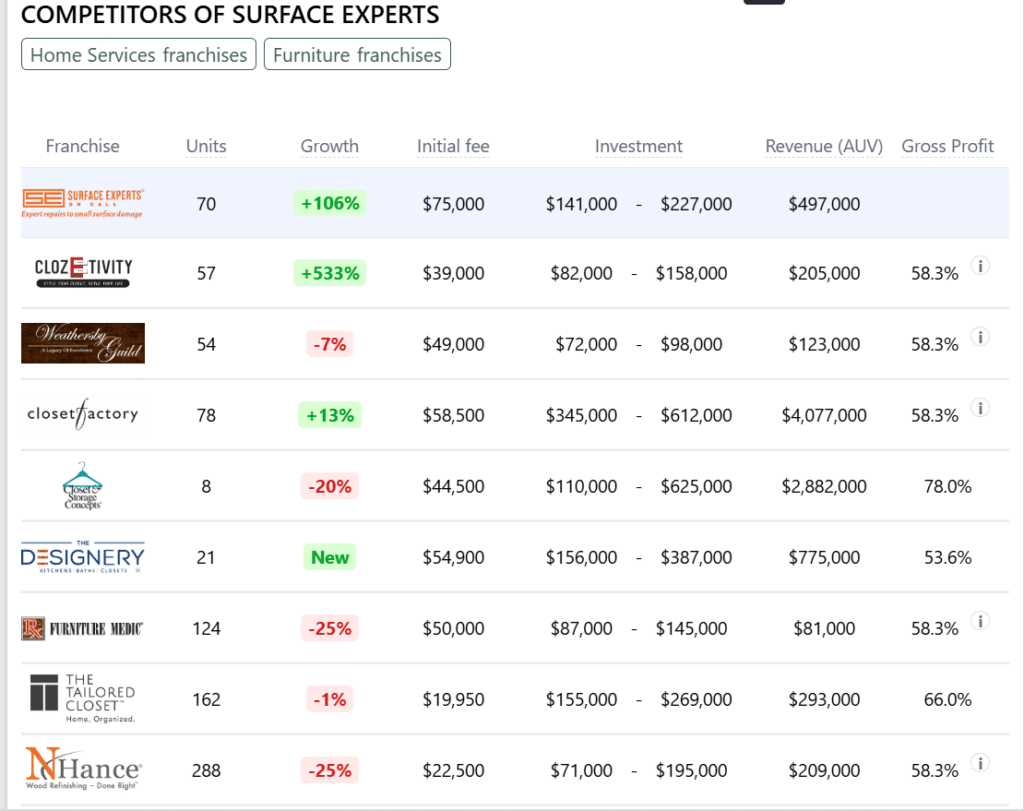The image size is (1024, 811).
Task: Click the New growth badge for Designery
Action: [330, 558]
